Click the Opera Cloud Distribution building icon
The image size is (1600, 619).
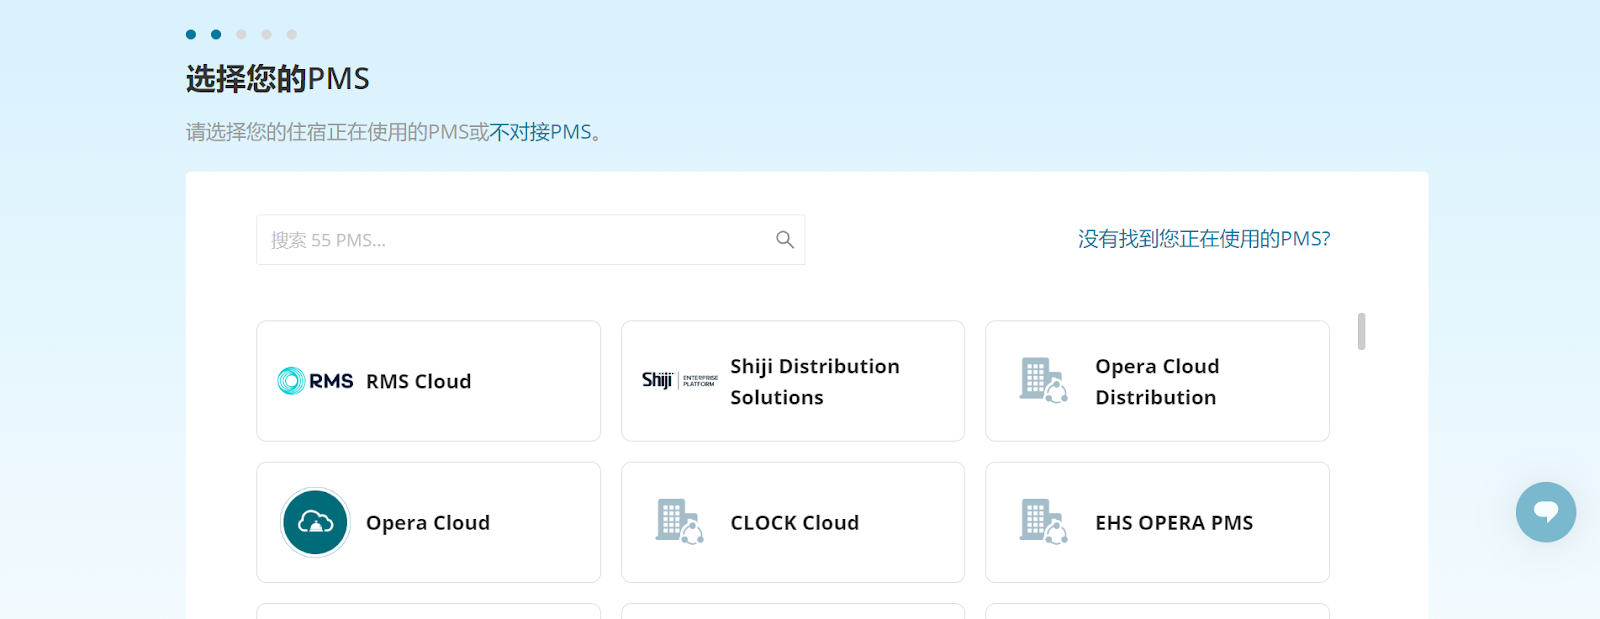1044,380
